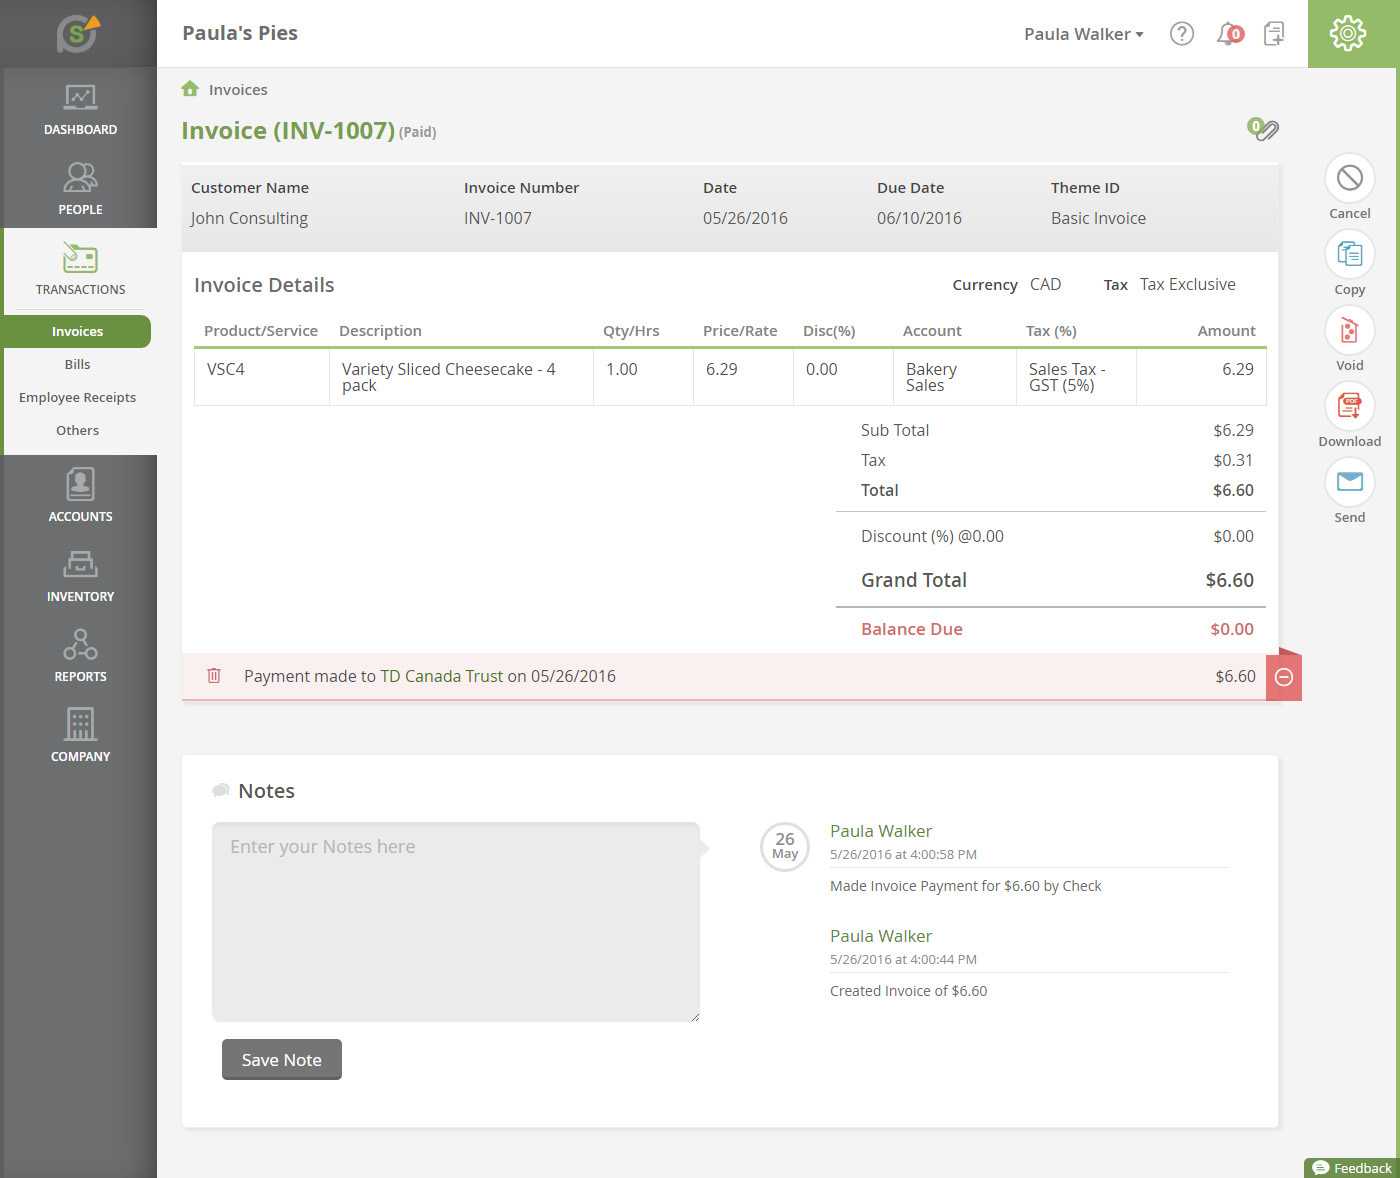Follow the TD Canada Trust link

click(x=441, y=676)
